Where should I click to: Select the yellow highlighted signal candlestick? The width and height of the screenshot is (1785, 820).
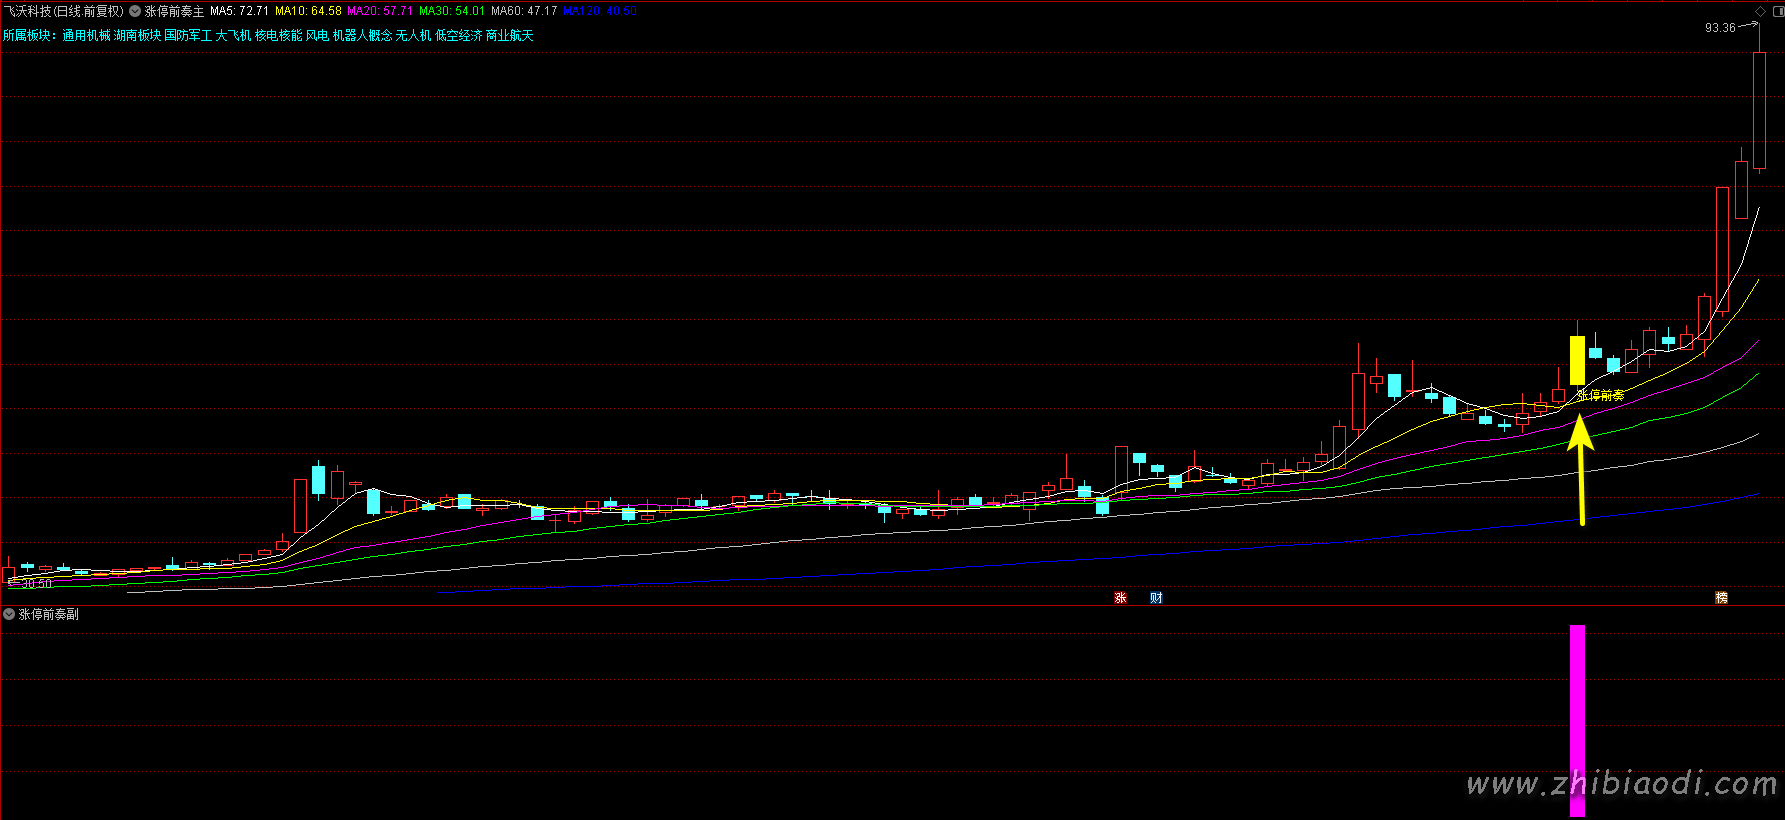click(1577, 360)
